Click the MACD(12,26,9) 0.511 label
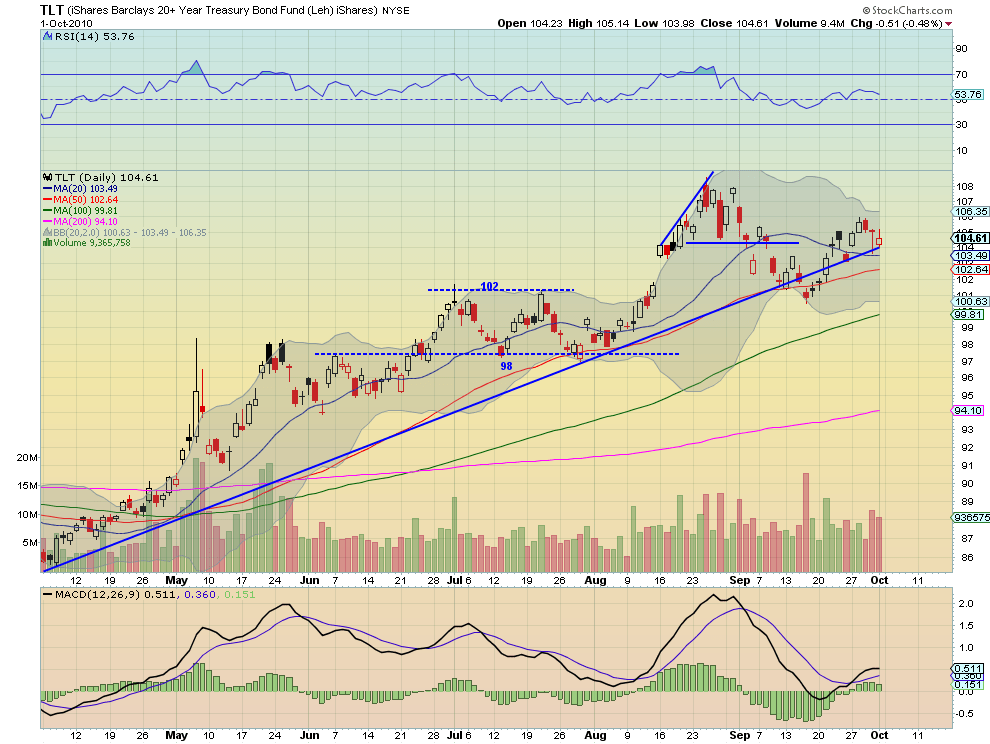Viewport: 990px width, 744px height. pos(115,594)
